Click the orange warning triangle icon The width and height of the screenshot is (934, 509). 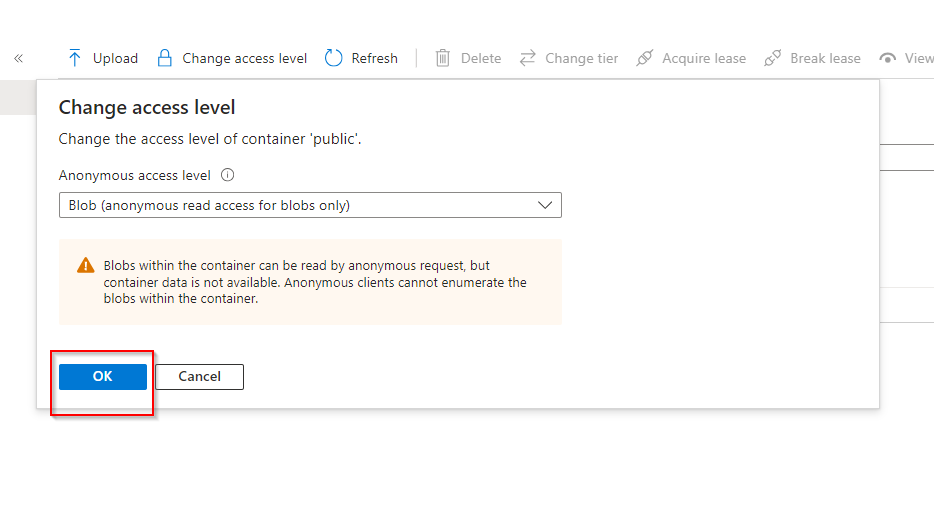86,266
